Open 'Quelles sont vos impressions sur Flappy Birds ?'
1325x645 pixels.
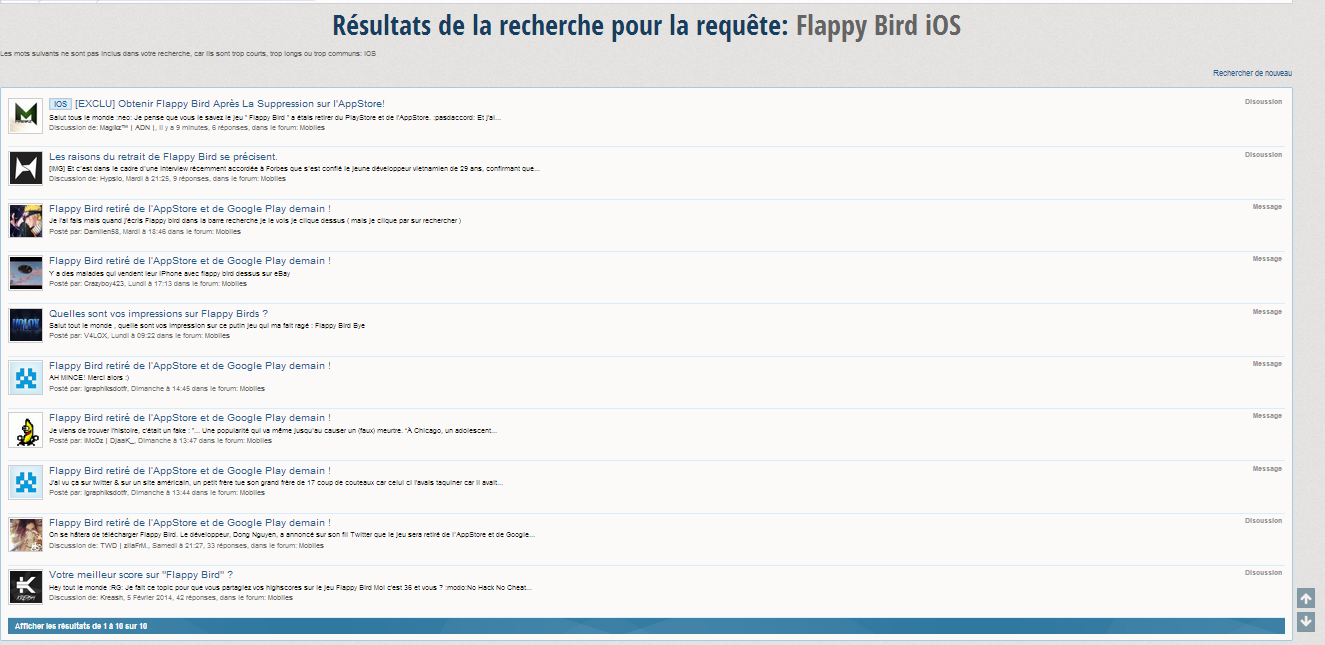(x=158, y=313)
